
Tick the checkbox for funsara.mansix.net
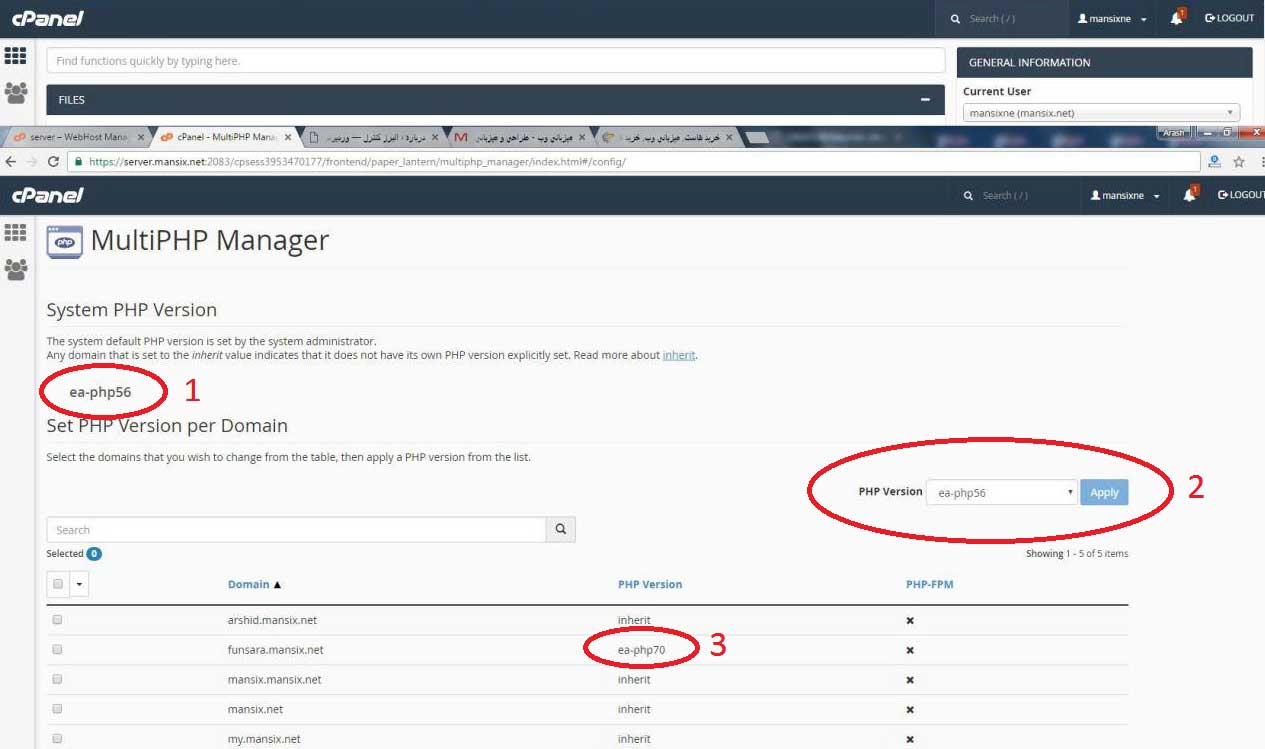click(x=57, y=650)
